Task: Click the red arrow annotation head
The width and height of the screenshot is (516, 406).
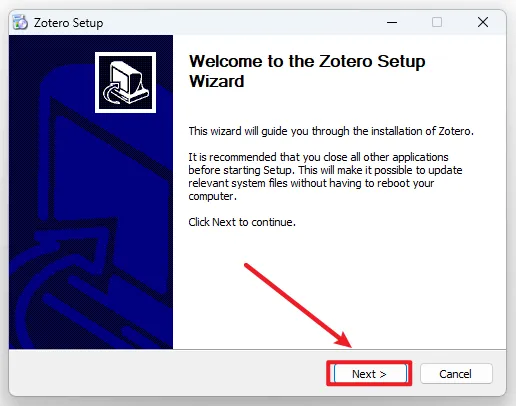Action: coord(343,340)
